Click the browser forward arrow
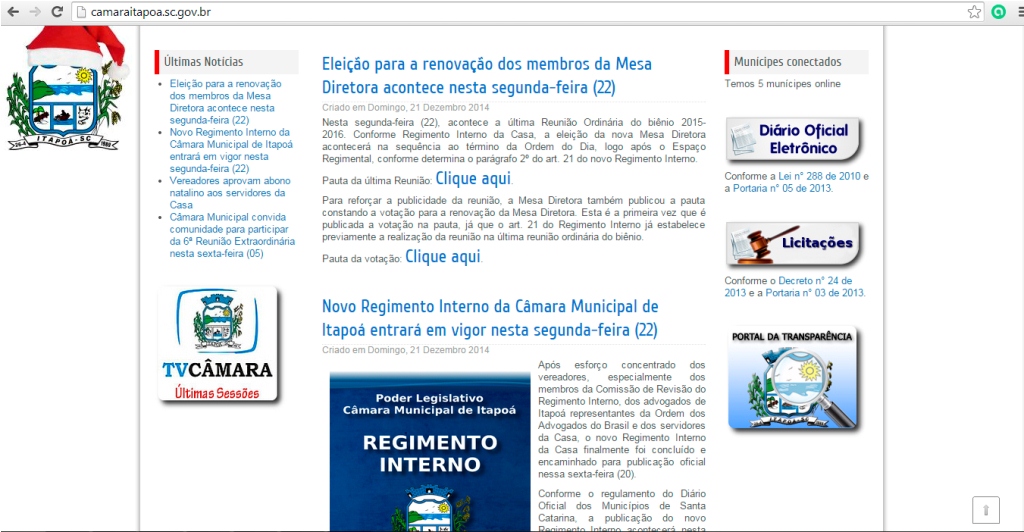The image size is (1024, 532). click(35, 12)
